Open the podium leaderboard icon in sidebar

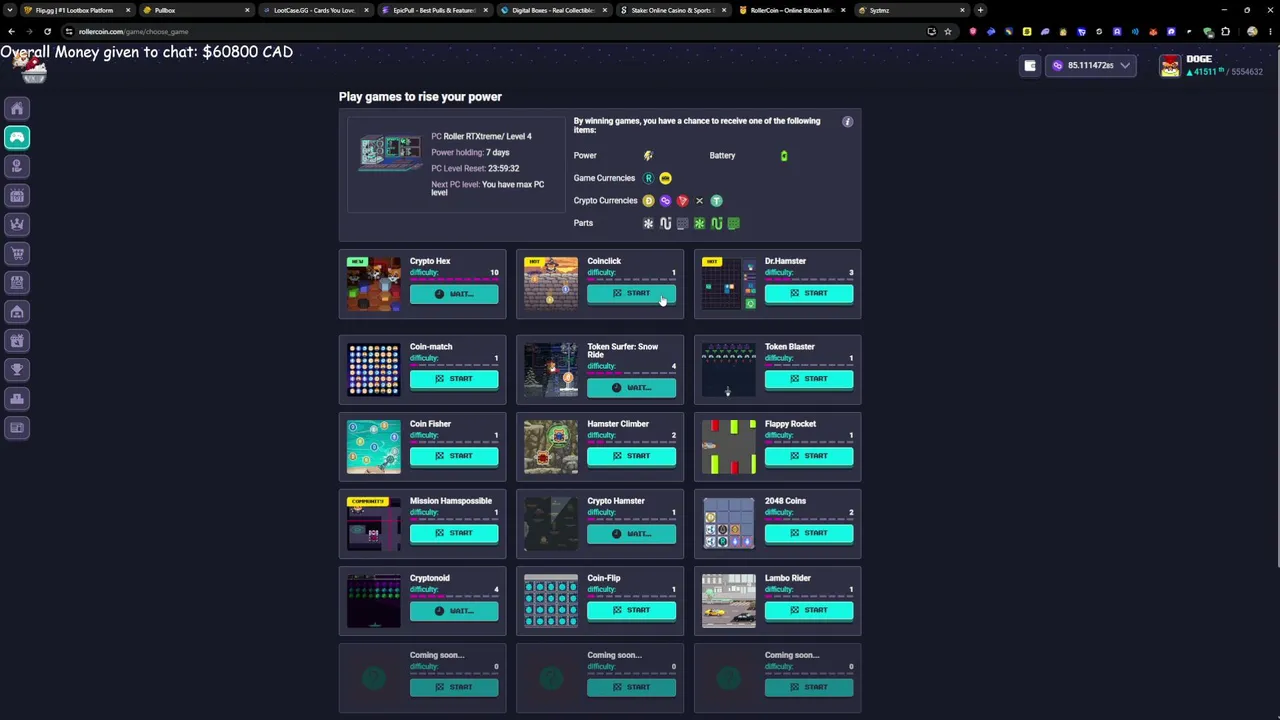17,398
